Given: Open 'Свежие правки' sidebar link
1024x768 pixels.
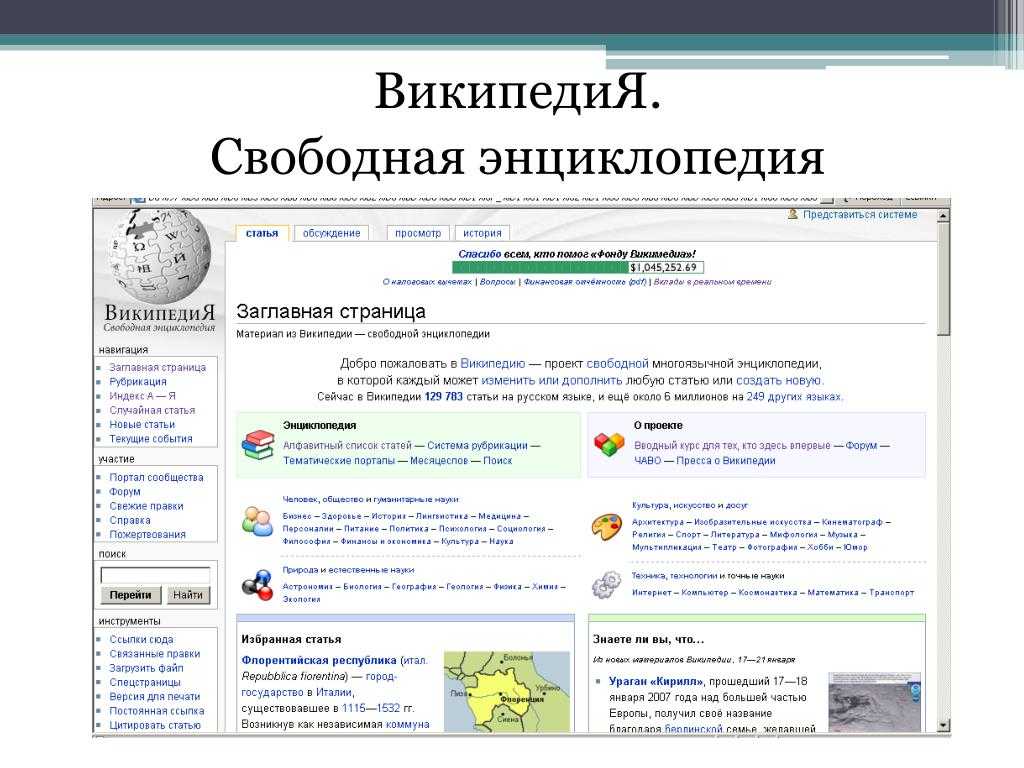Looking at the screenshot, I should (146, 506).
